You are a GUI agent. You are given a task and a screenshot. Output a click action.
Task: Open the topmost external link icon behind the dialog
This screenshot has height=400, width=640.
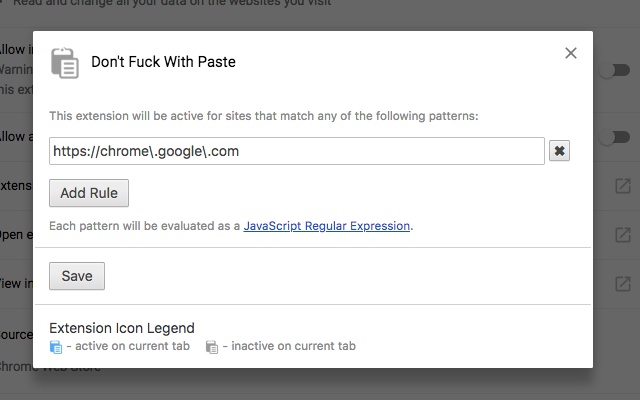(x=622, y=186)
